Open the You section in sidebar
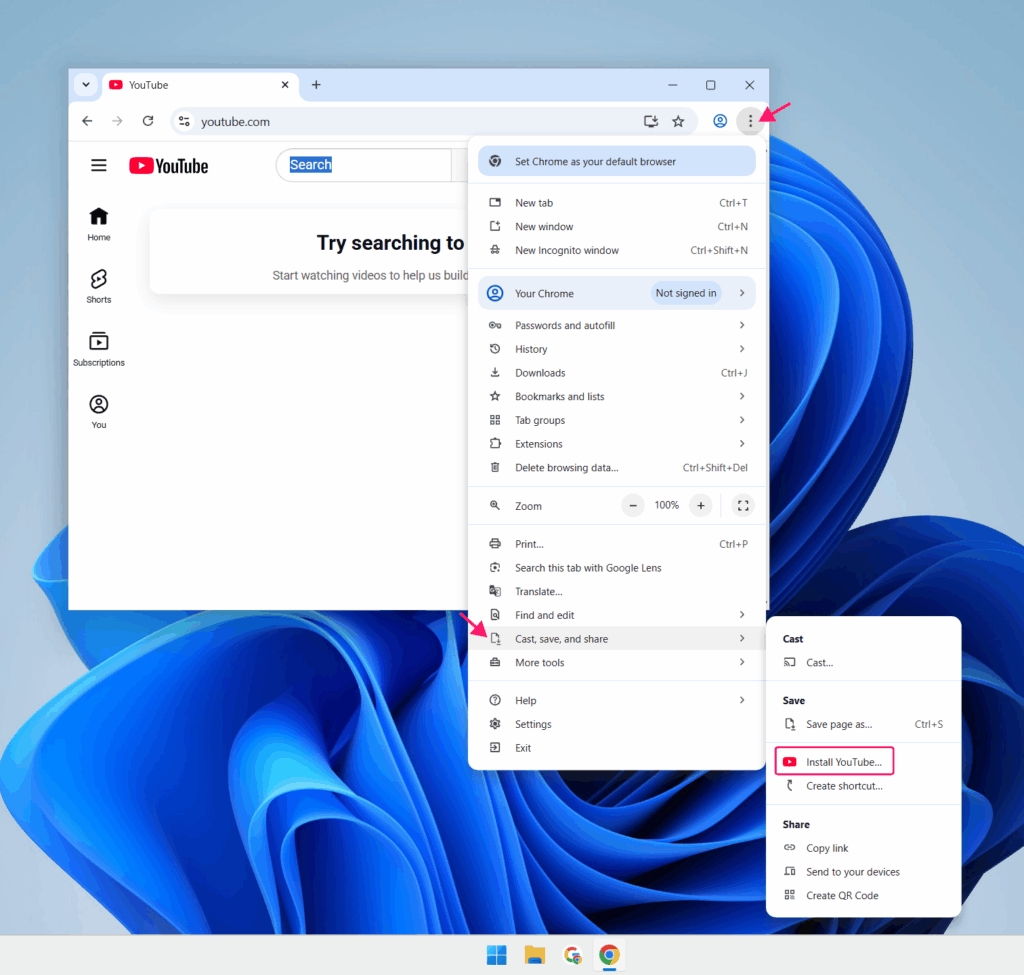 (99, 411)
